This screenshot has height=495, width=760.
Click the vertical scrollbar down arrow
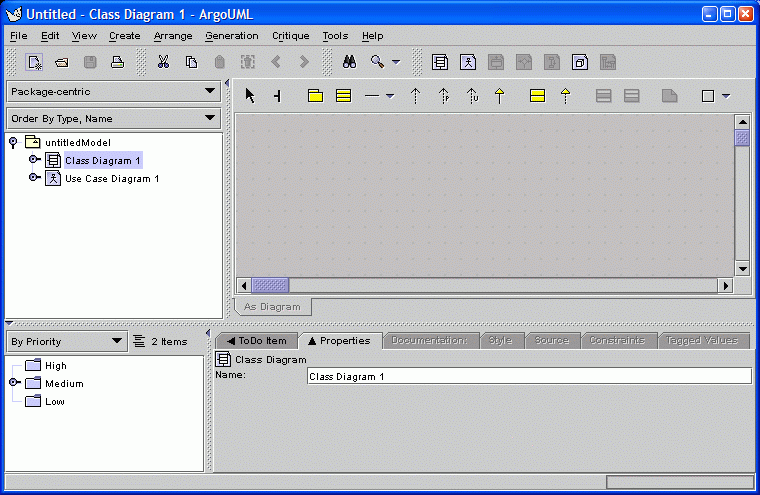coord(742,268)
